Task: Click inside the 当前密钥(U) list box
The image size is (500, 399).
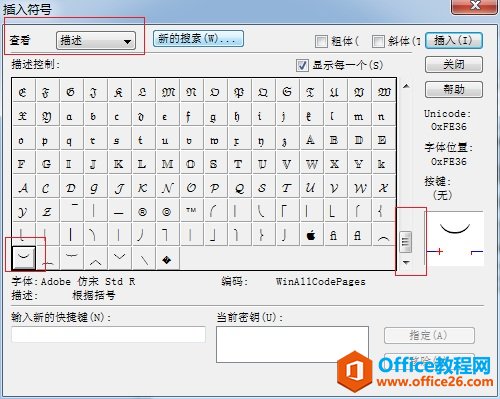Action: click(x=292, y=344)
